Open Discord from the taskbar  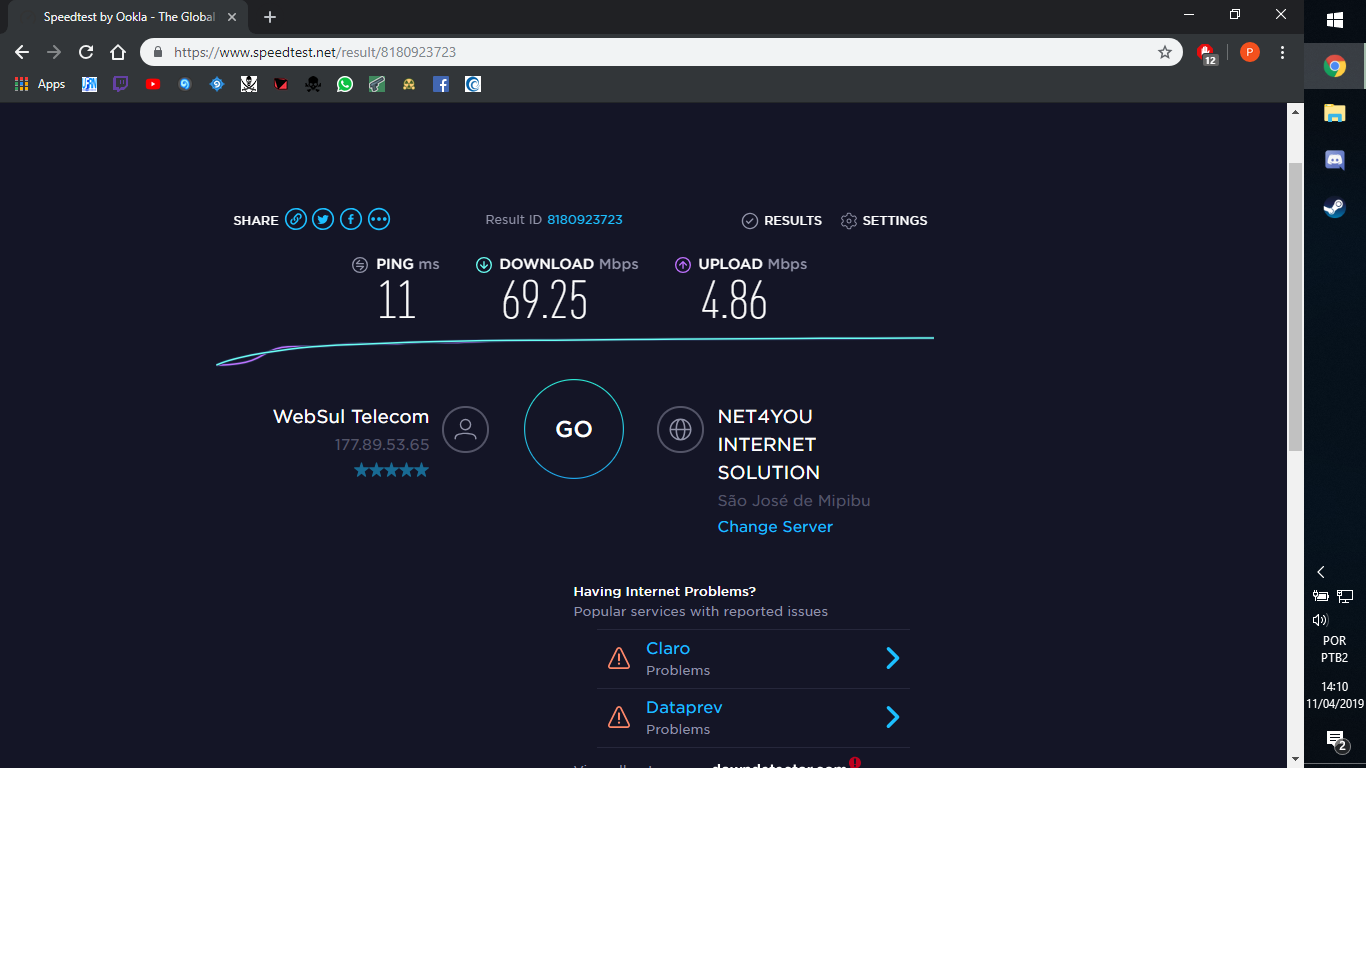coord(1335,160)
